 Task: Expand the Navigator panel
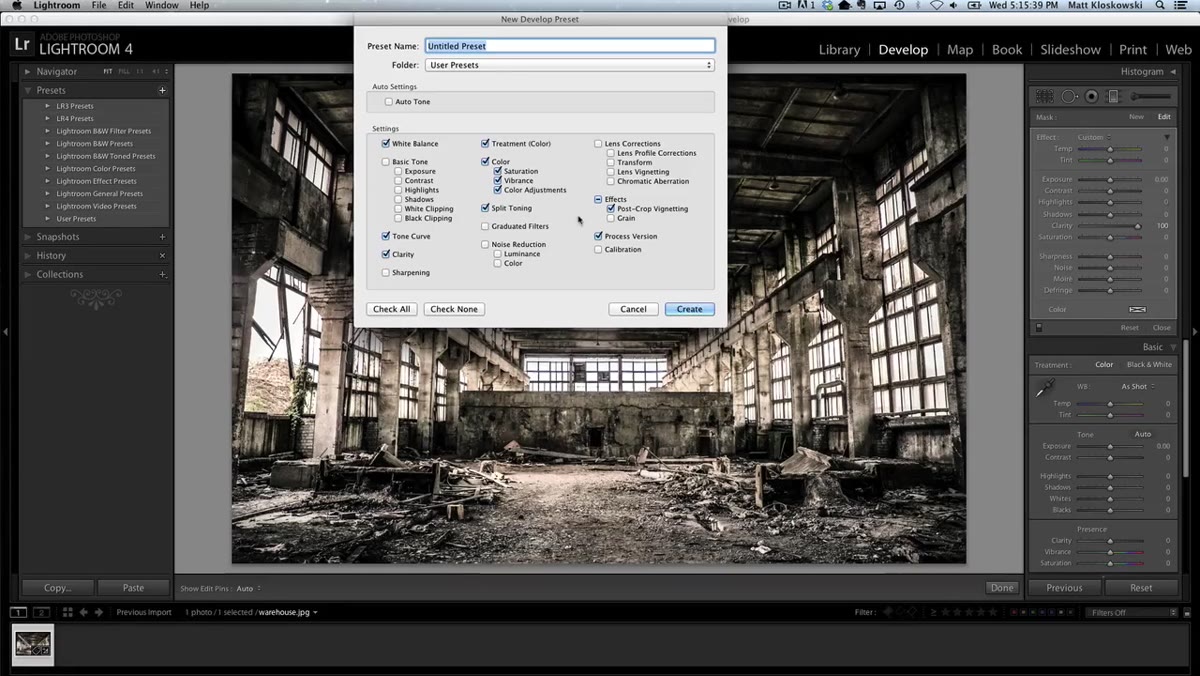(28, 72)
